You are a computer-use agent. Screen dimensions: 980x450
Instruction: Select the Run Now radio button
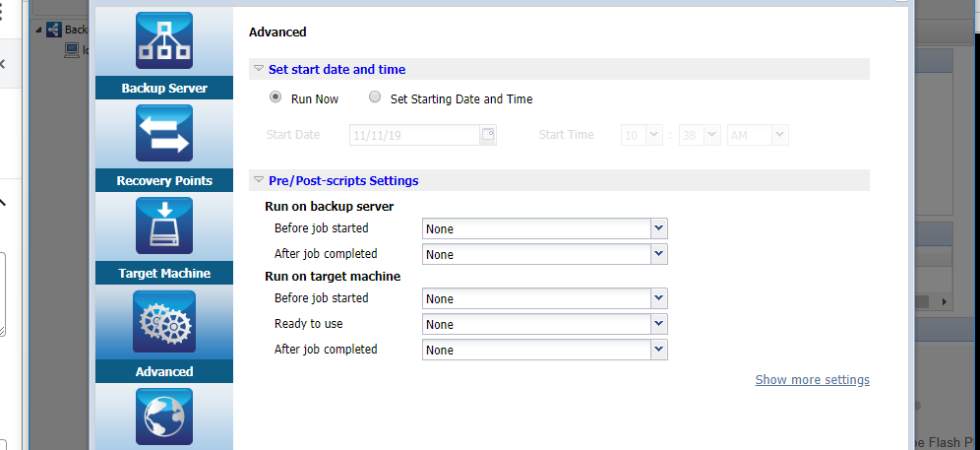[x=275, y=98]
